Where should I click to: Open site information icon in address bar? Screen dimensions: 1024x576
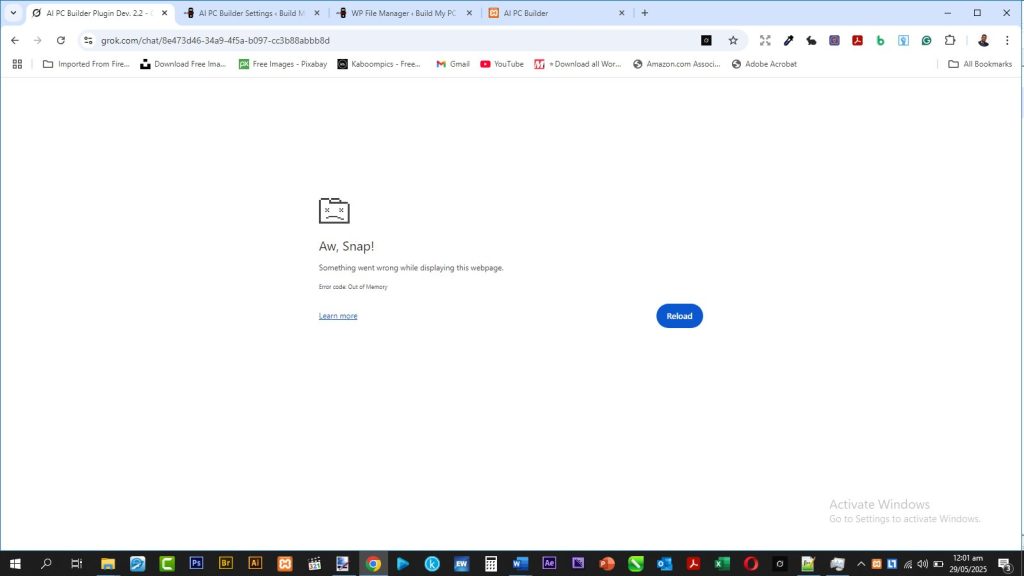click(x=88, y=40)
